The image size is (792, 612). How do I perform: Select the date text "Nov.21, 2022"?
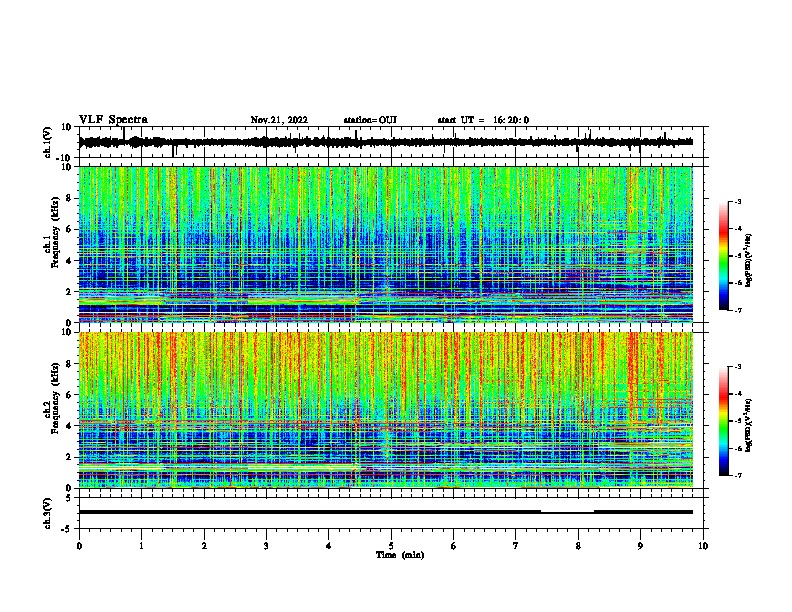pos(279,120)
